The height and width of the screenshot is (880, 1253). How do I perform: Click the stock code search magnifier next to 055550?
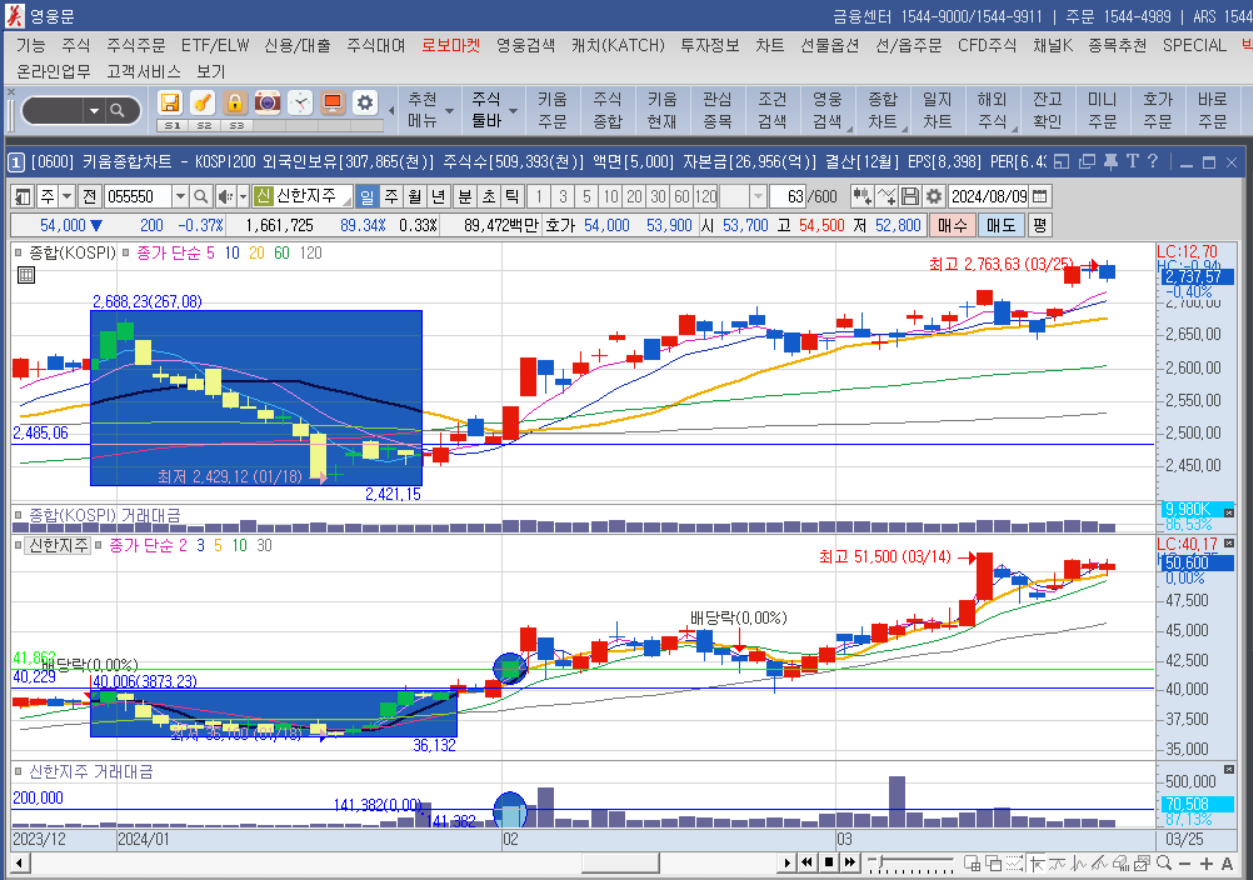[200, 196]
